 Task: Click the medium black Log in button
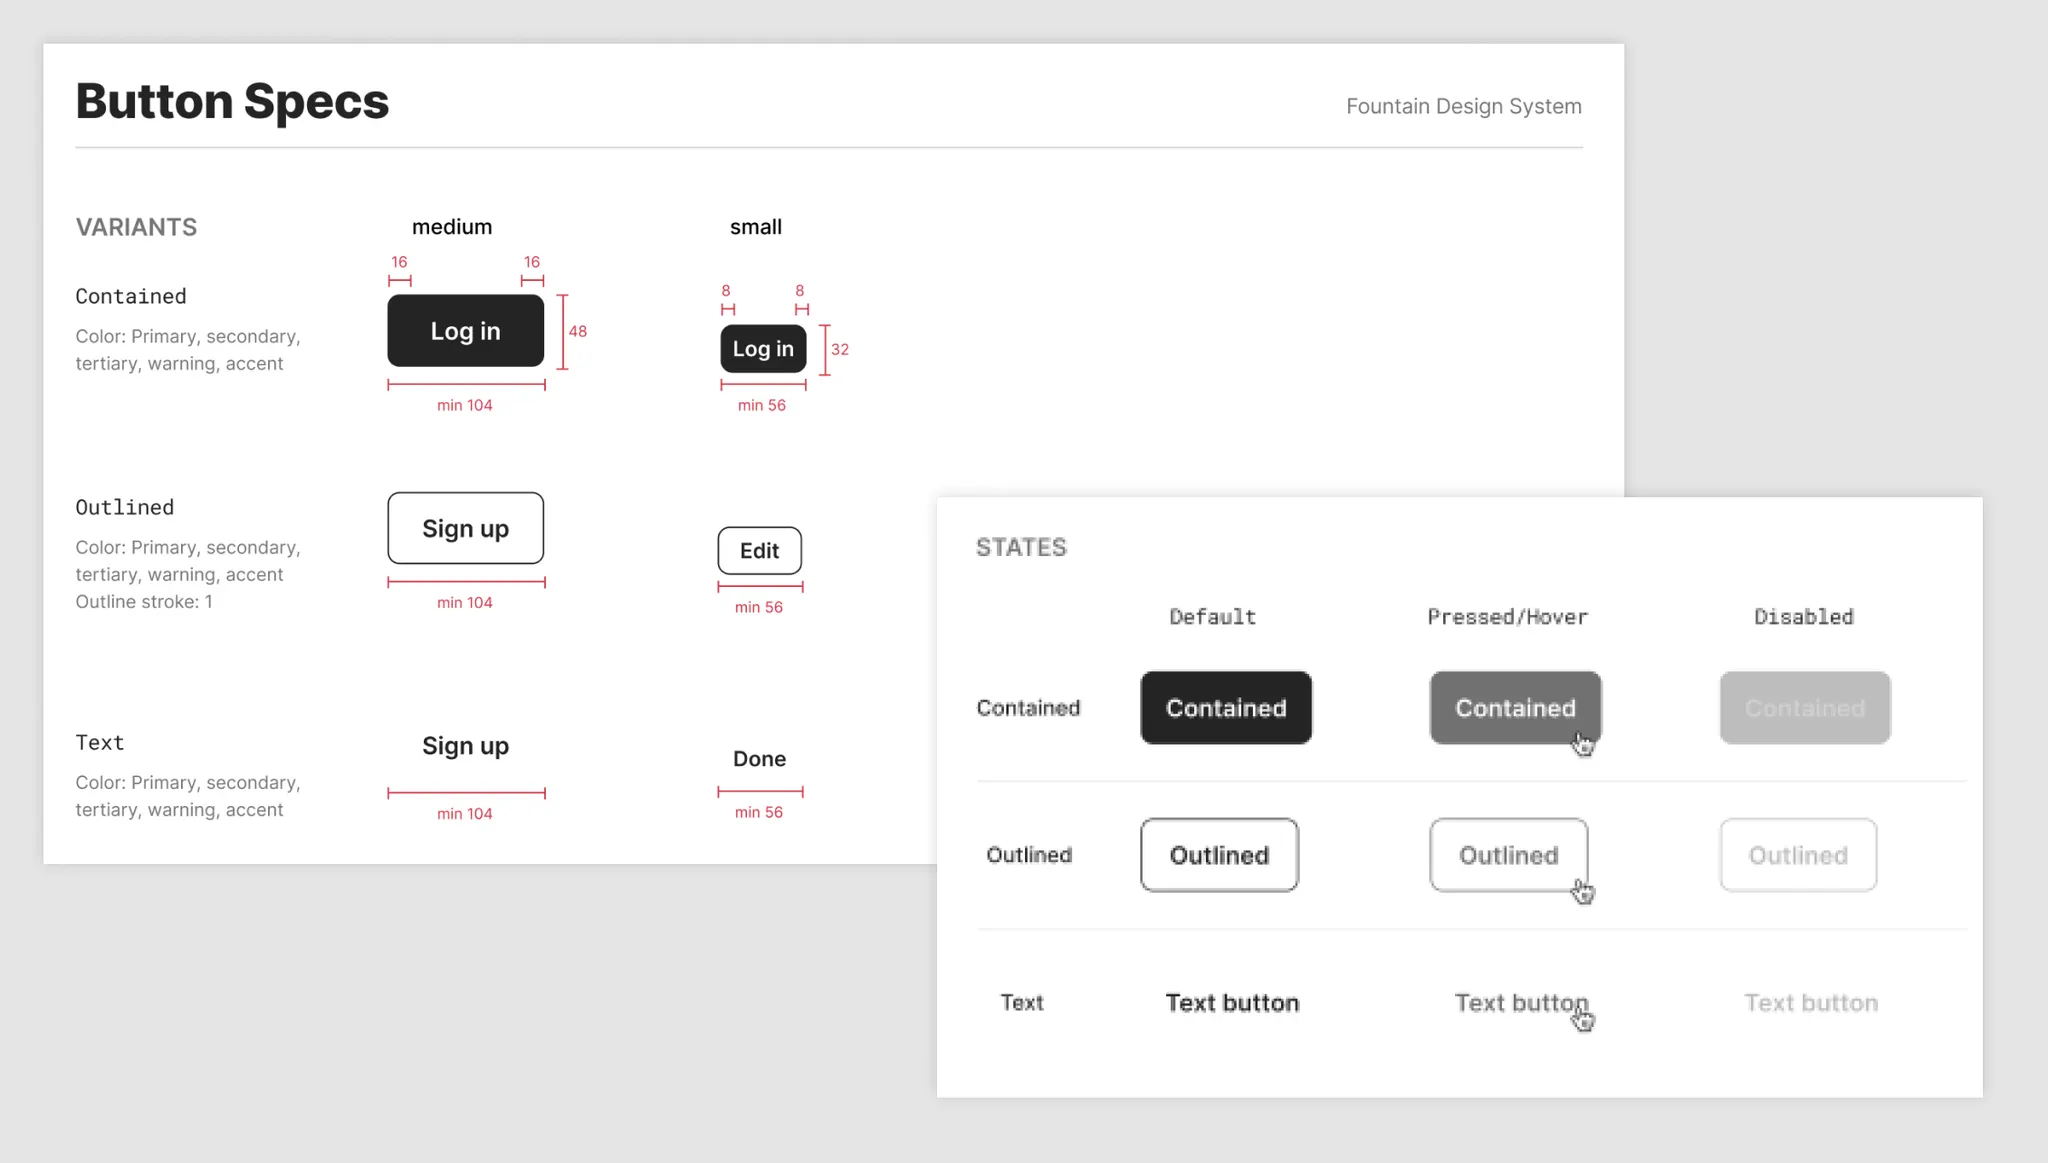pyautogui.click(x=465, y=331)
